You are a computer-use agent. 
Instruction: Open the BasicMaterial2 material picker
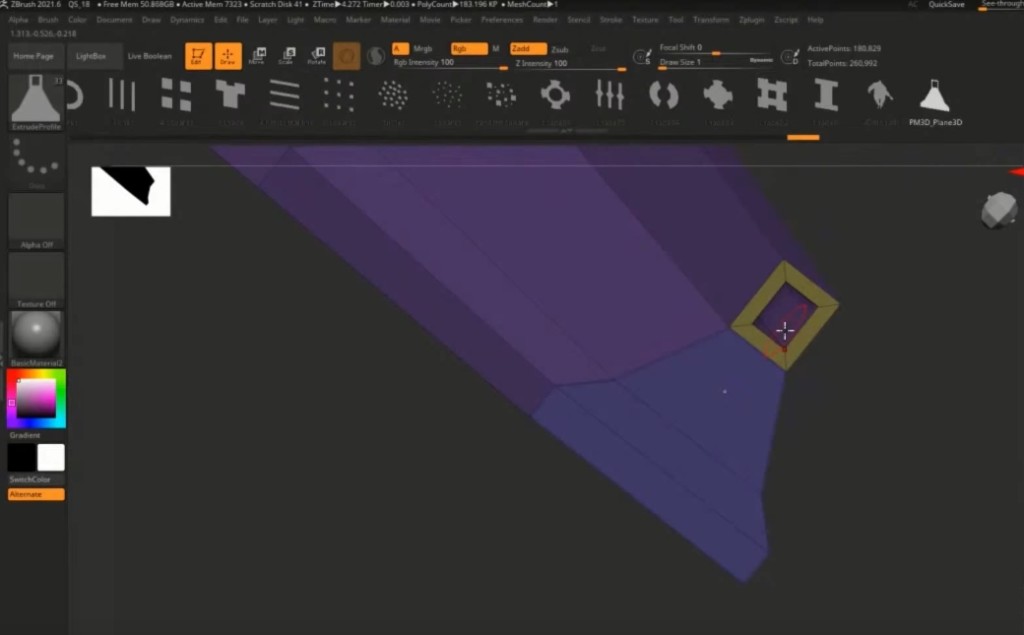pyautogui.click(x=37, y=337)
